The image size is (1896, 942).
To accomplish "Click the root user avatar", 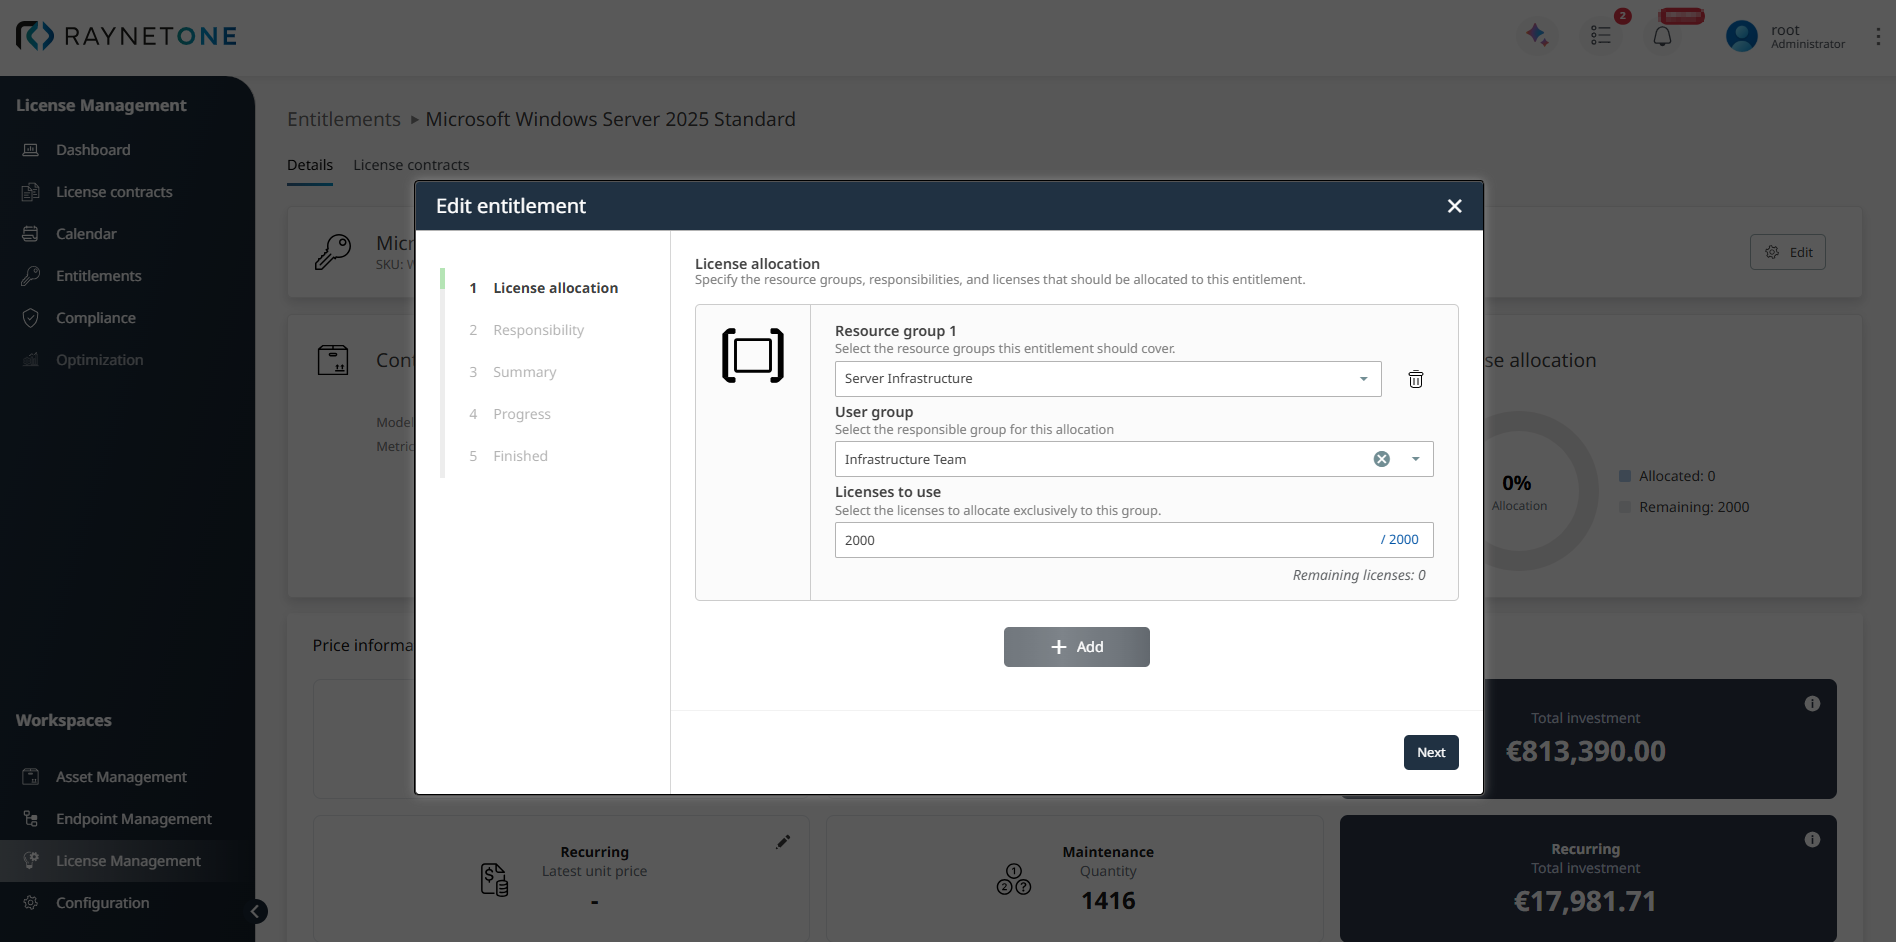I will pyautogui.click(x=1742, y=36).
